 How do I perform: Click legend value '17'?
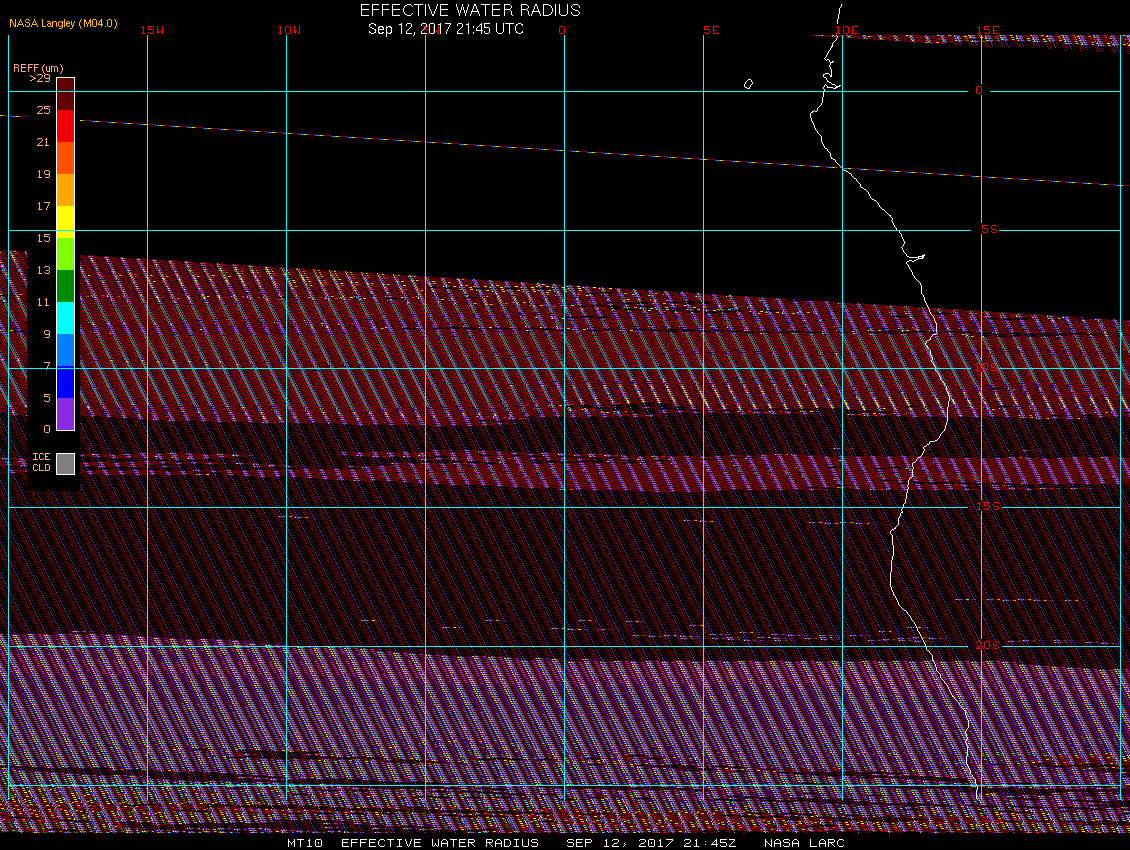43,206
